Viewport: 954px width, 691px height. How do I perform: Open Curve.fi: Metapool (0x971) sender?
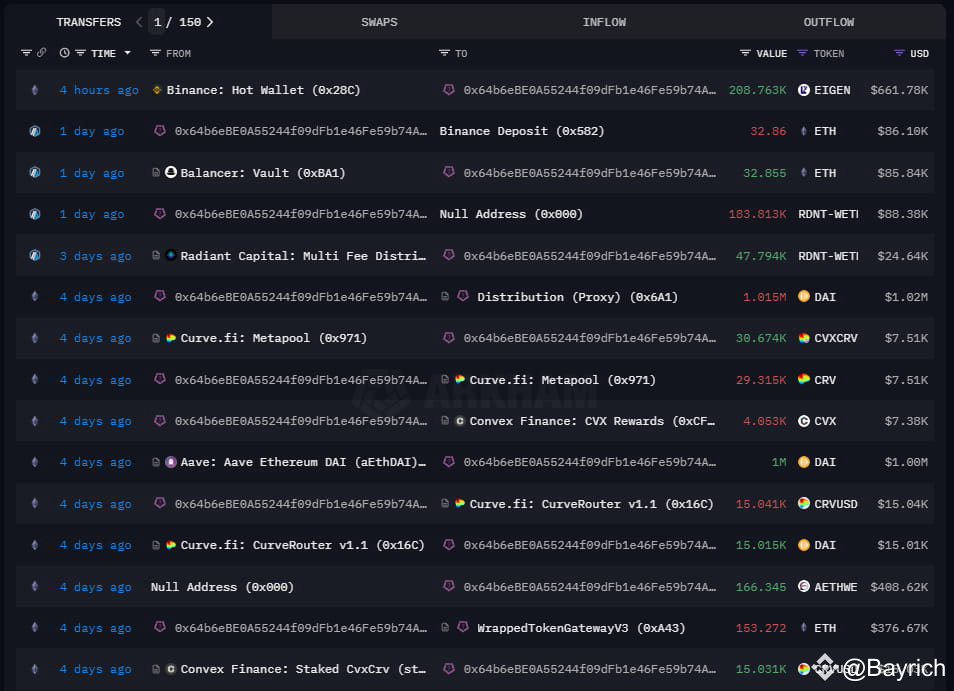click(x=274, y=338)
